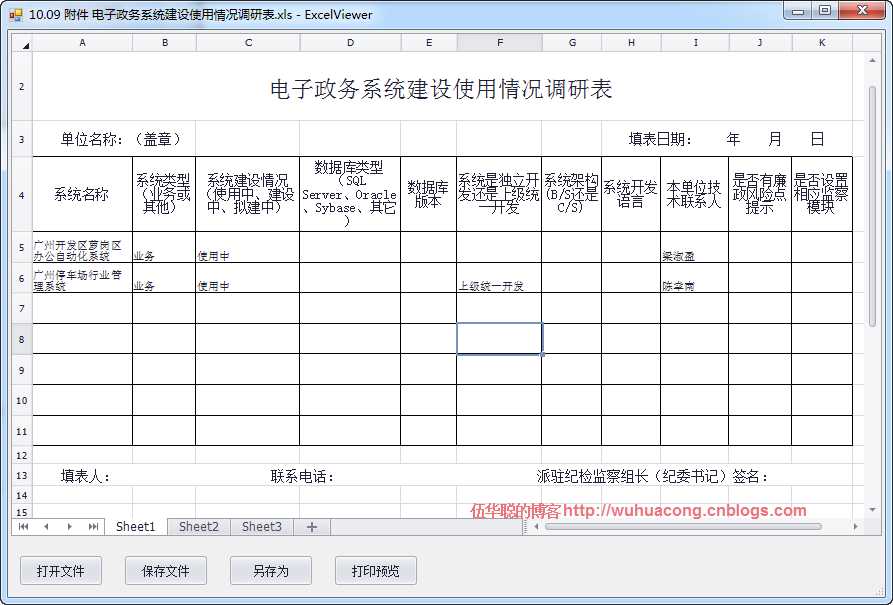The width and height of the screenshot is (893, 605).
Task: Click the 打印预览 button
Action: tap(376, 571)
